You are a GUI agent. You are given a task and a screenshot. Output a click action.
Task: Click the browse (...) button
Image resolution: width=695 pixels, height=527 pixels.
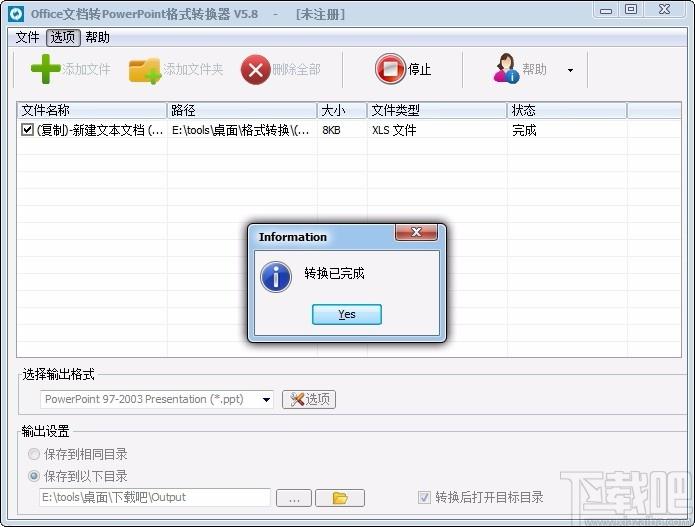[294, 498]
